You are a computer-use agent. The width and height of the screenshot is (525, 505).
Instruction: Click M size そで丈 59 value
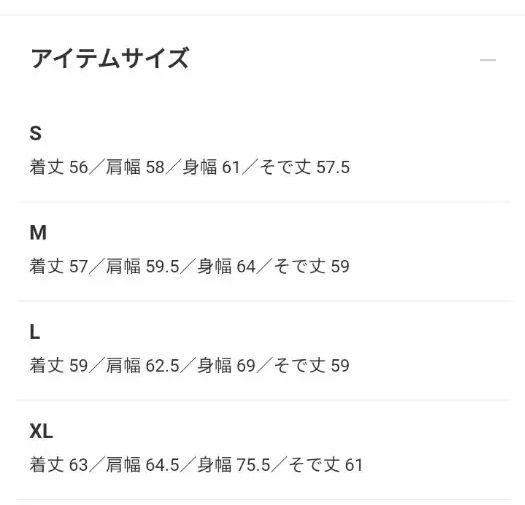(312, 266)
